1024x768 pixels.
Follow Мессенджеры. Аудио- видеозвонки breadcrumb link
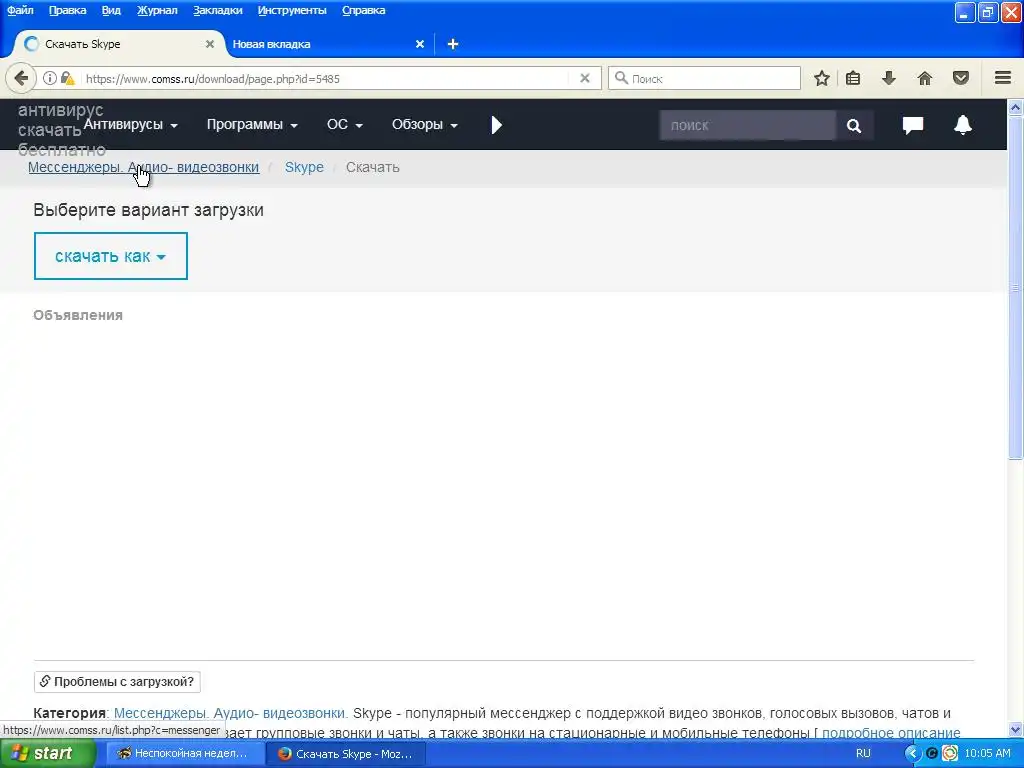tap(143, 167)
